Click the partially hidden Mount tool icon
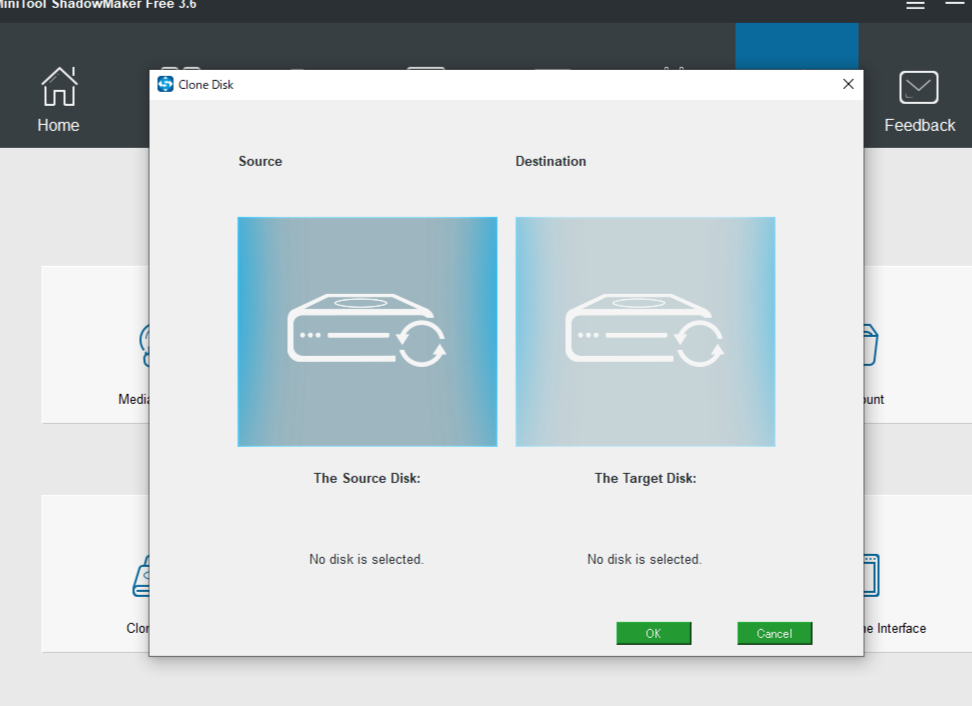 (870, 345)
